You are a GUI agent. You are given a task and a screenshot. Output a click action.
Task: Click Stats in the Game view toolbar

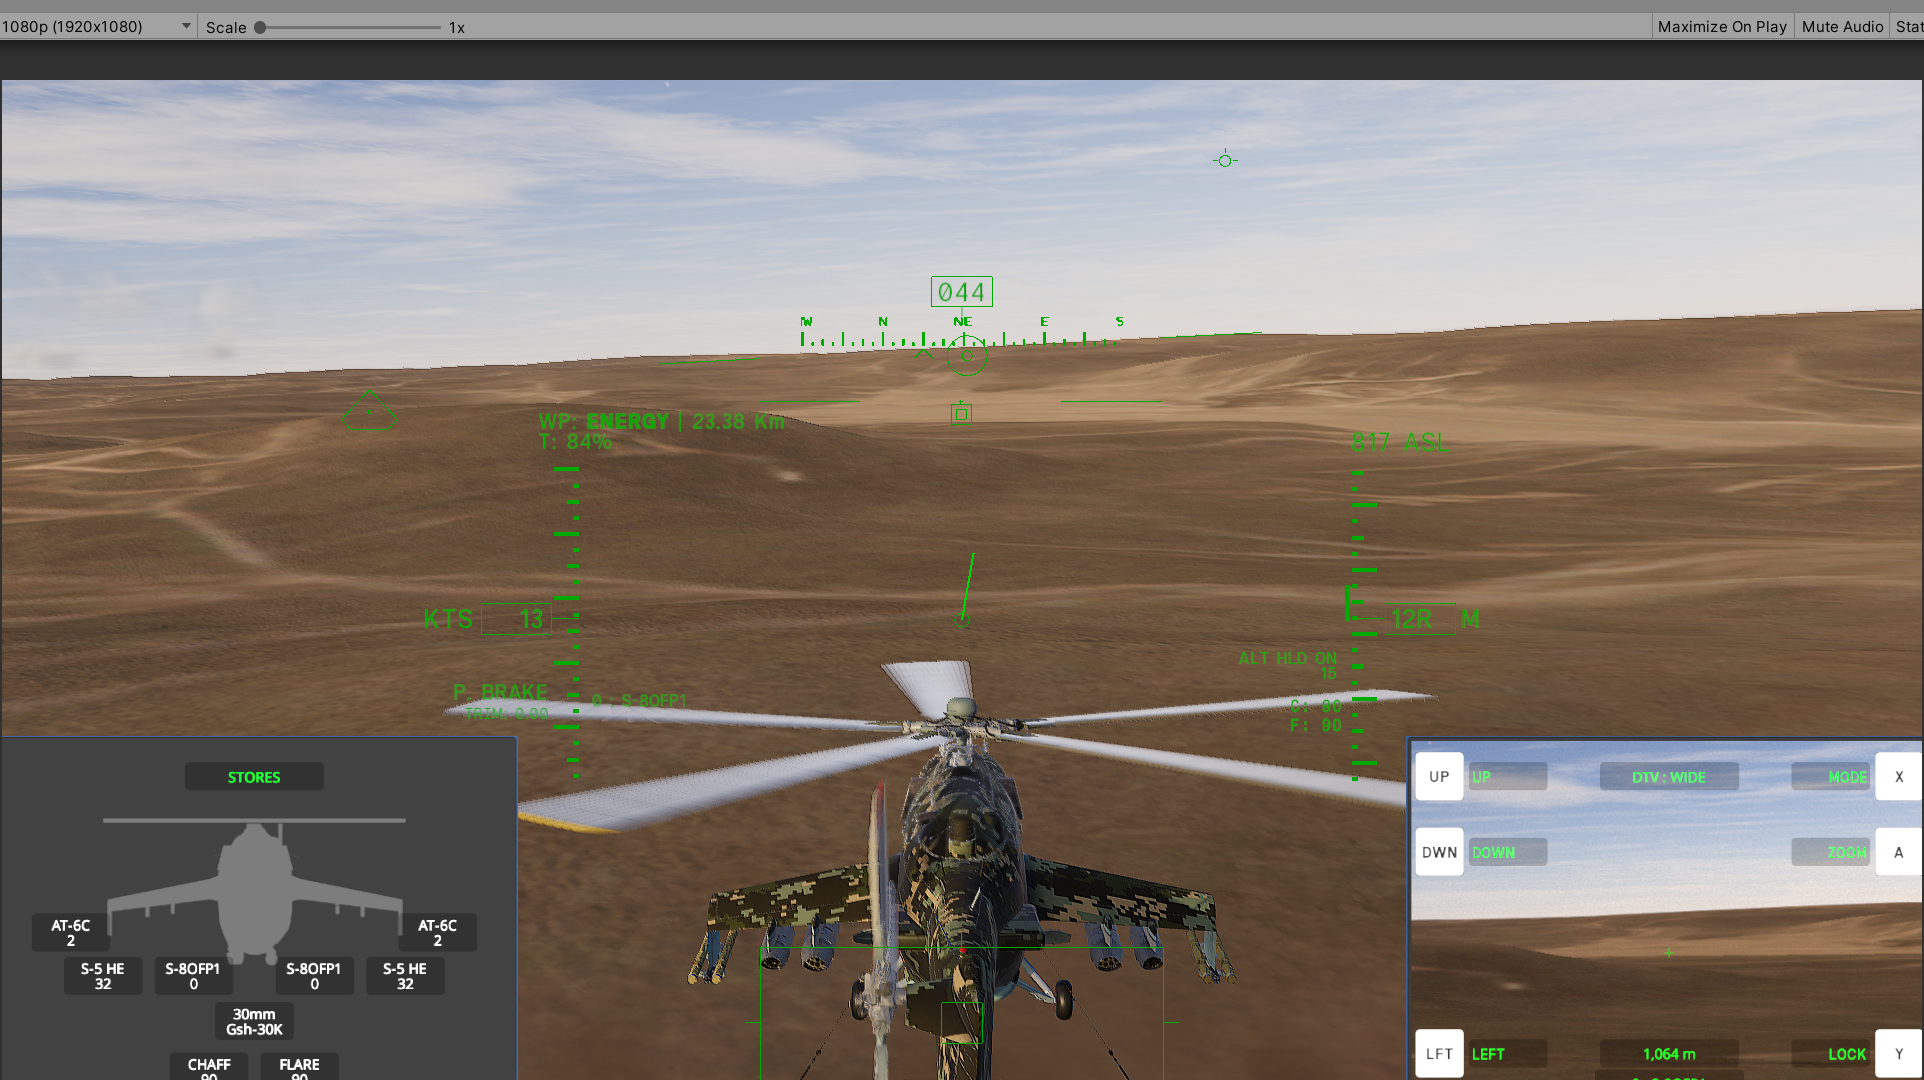click(x=1908, y=26)
